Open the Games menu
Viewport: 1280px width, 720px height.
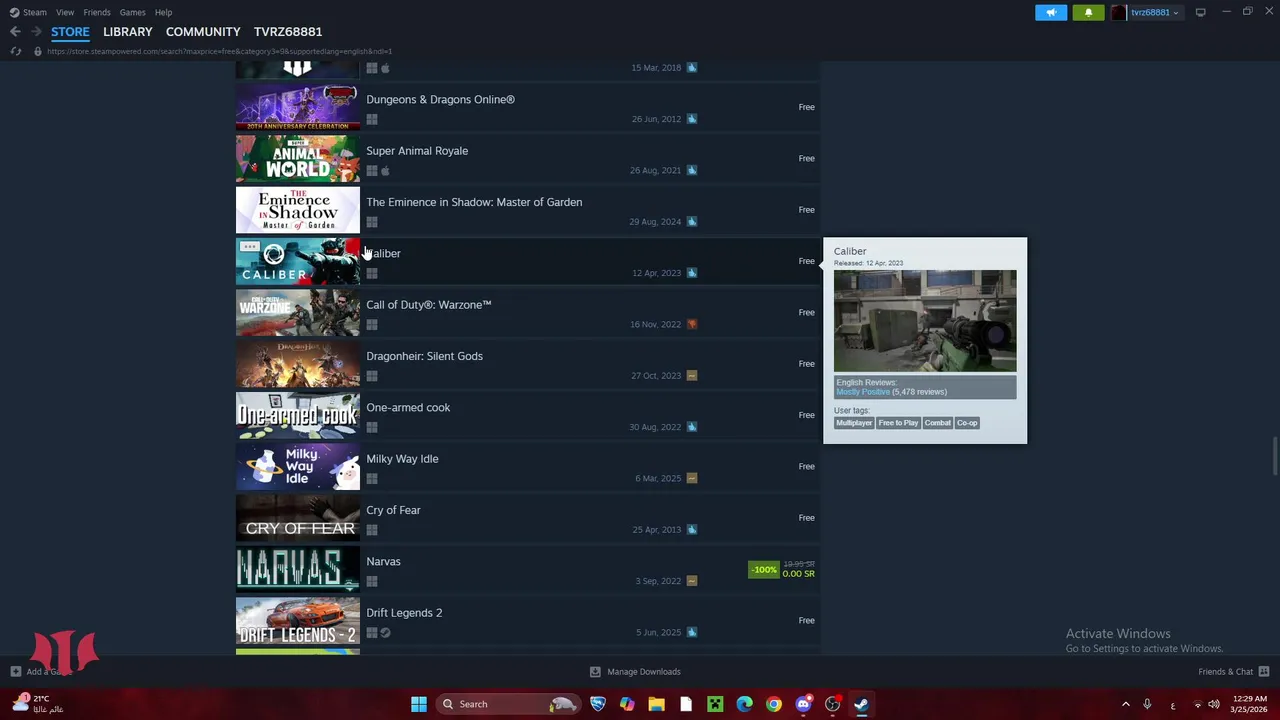click(132, 12)
